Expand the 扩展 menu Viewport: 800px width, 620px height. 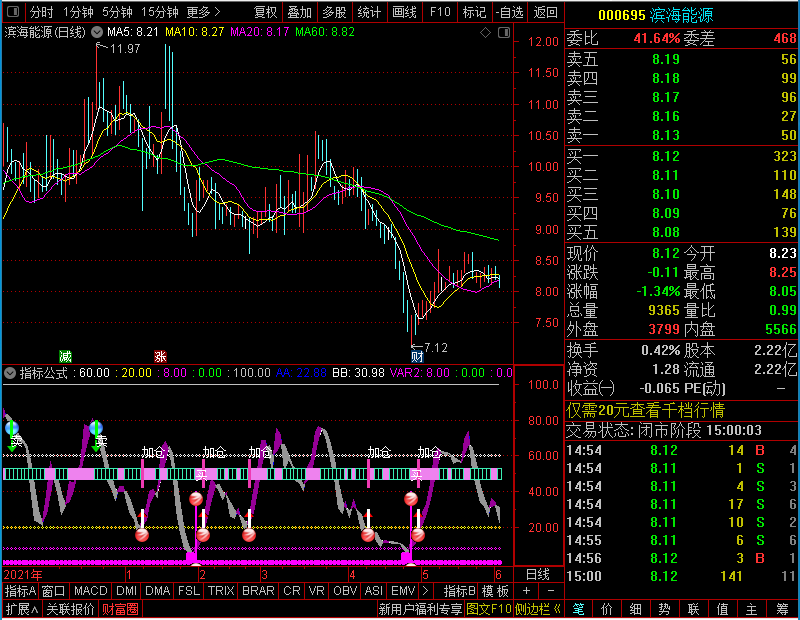click(x=22, y=609)
